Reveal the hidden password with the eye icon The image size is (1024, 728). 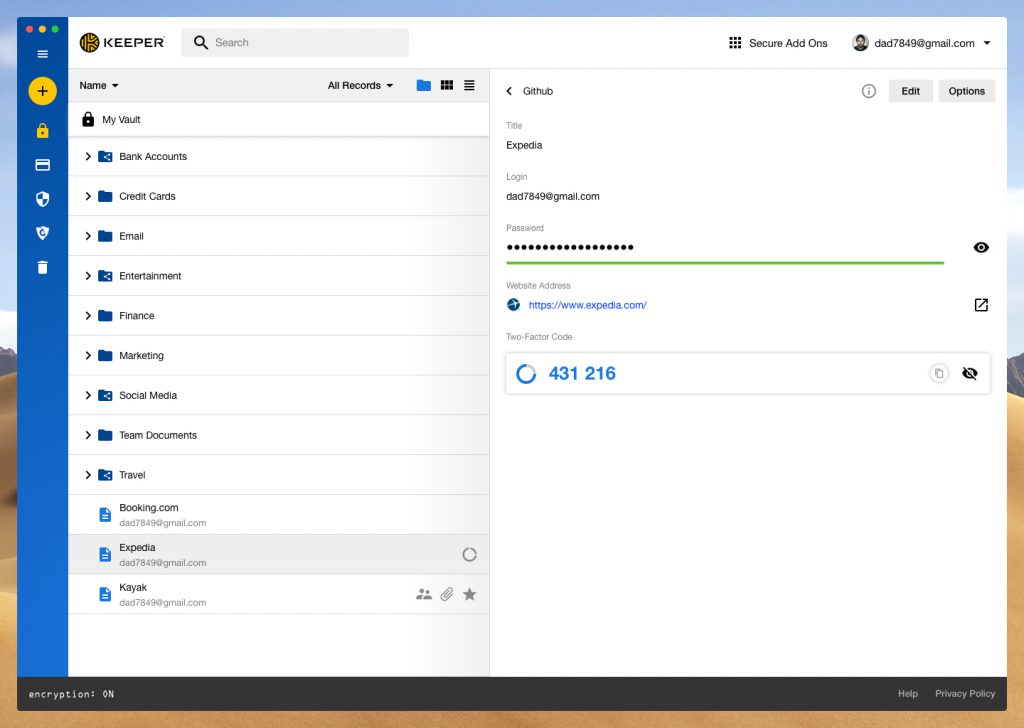(x=981, y=247)
